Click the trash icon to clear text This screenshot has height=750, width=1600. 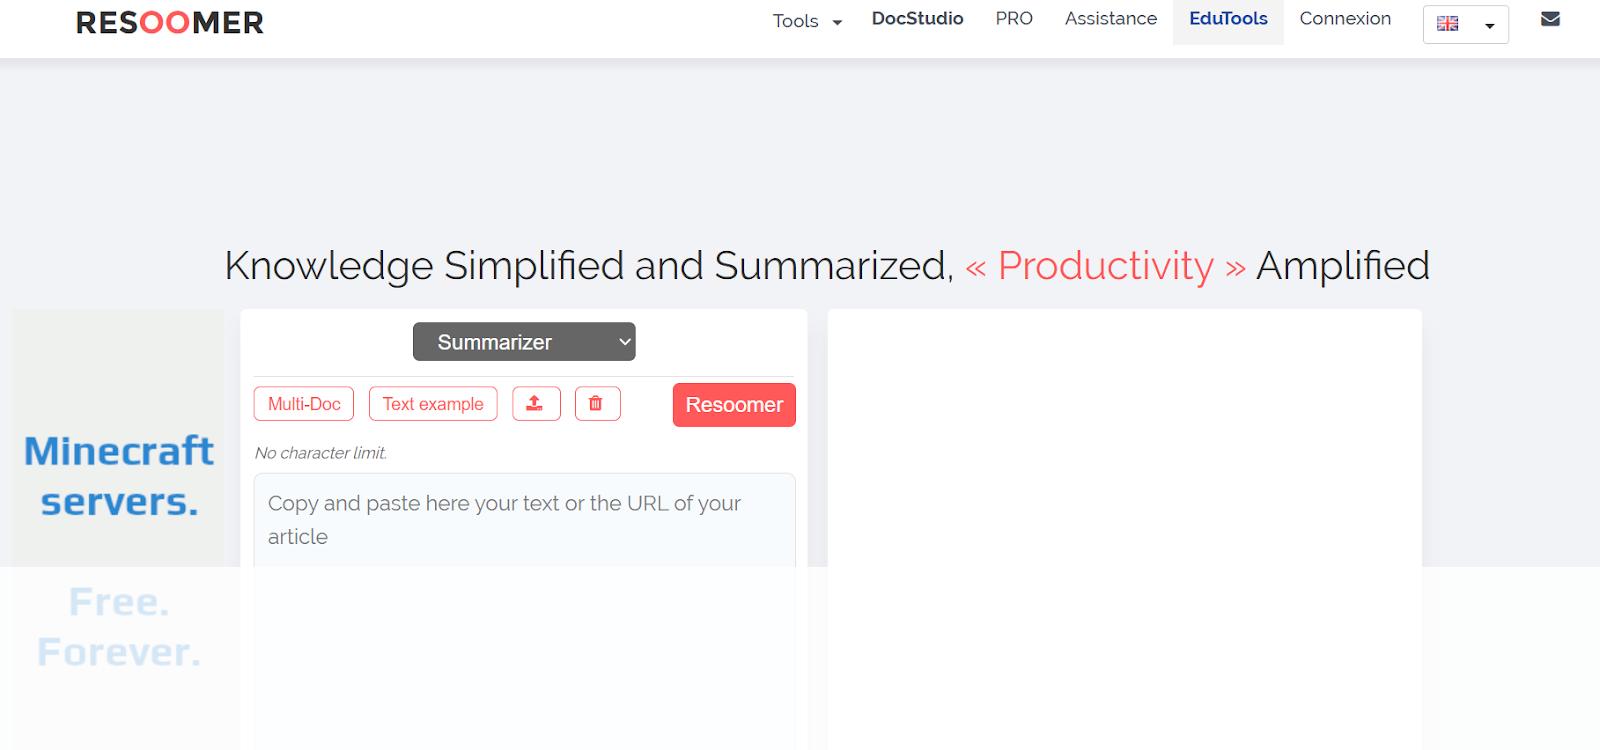pyautogui.click(x=597, y=404)
